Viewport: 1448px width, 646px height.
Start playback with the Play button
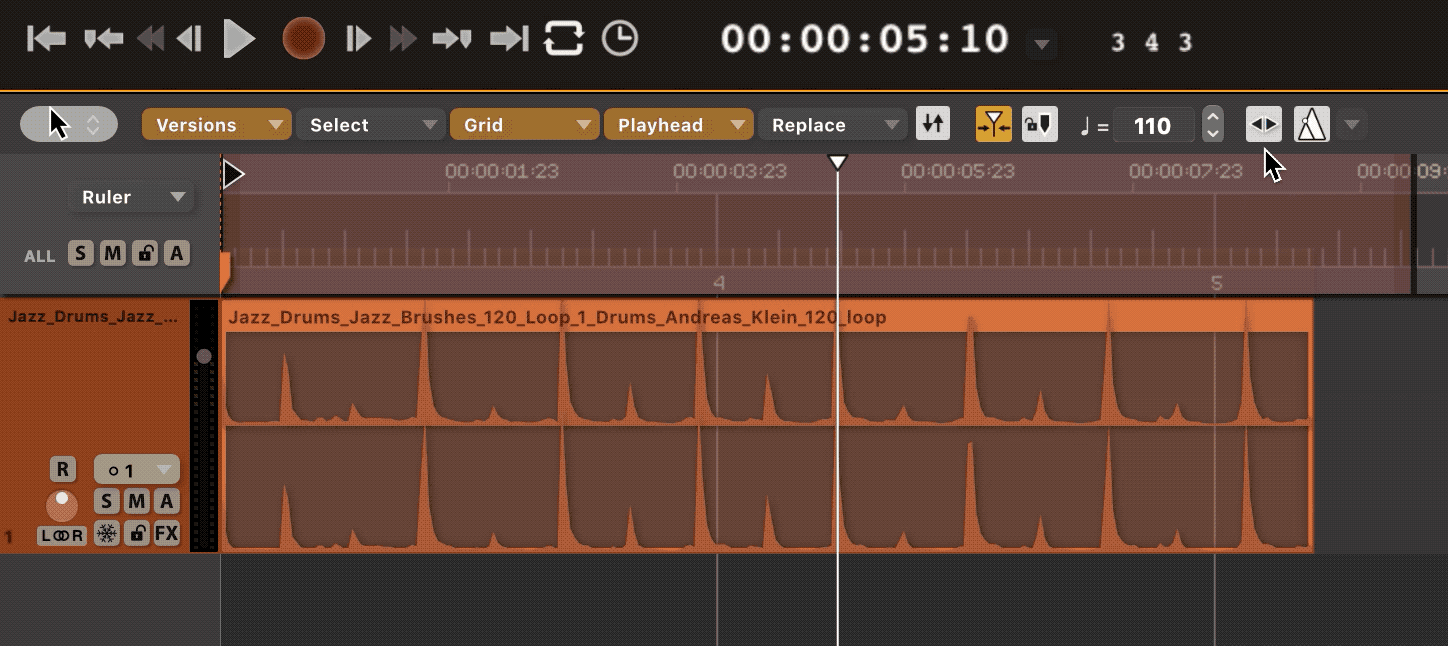(239, 39)
